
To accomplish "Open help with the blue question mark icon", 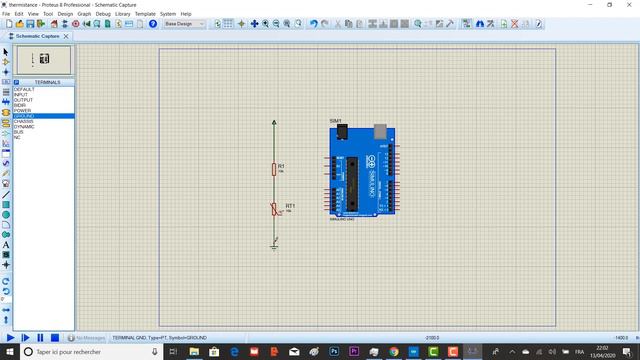I will pyautogui.click(x=153, y=24).
